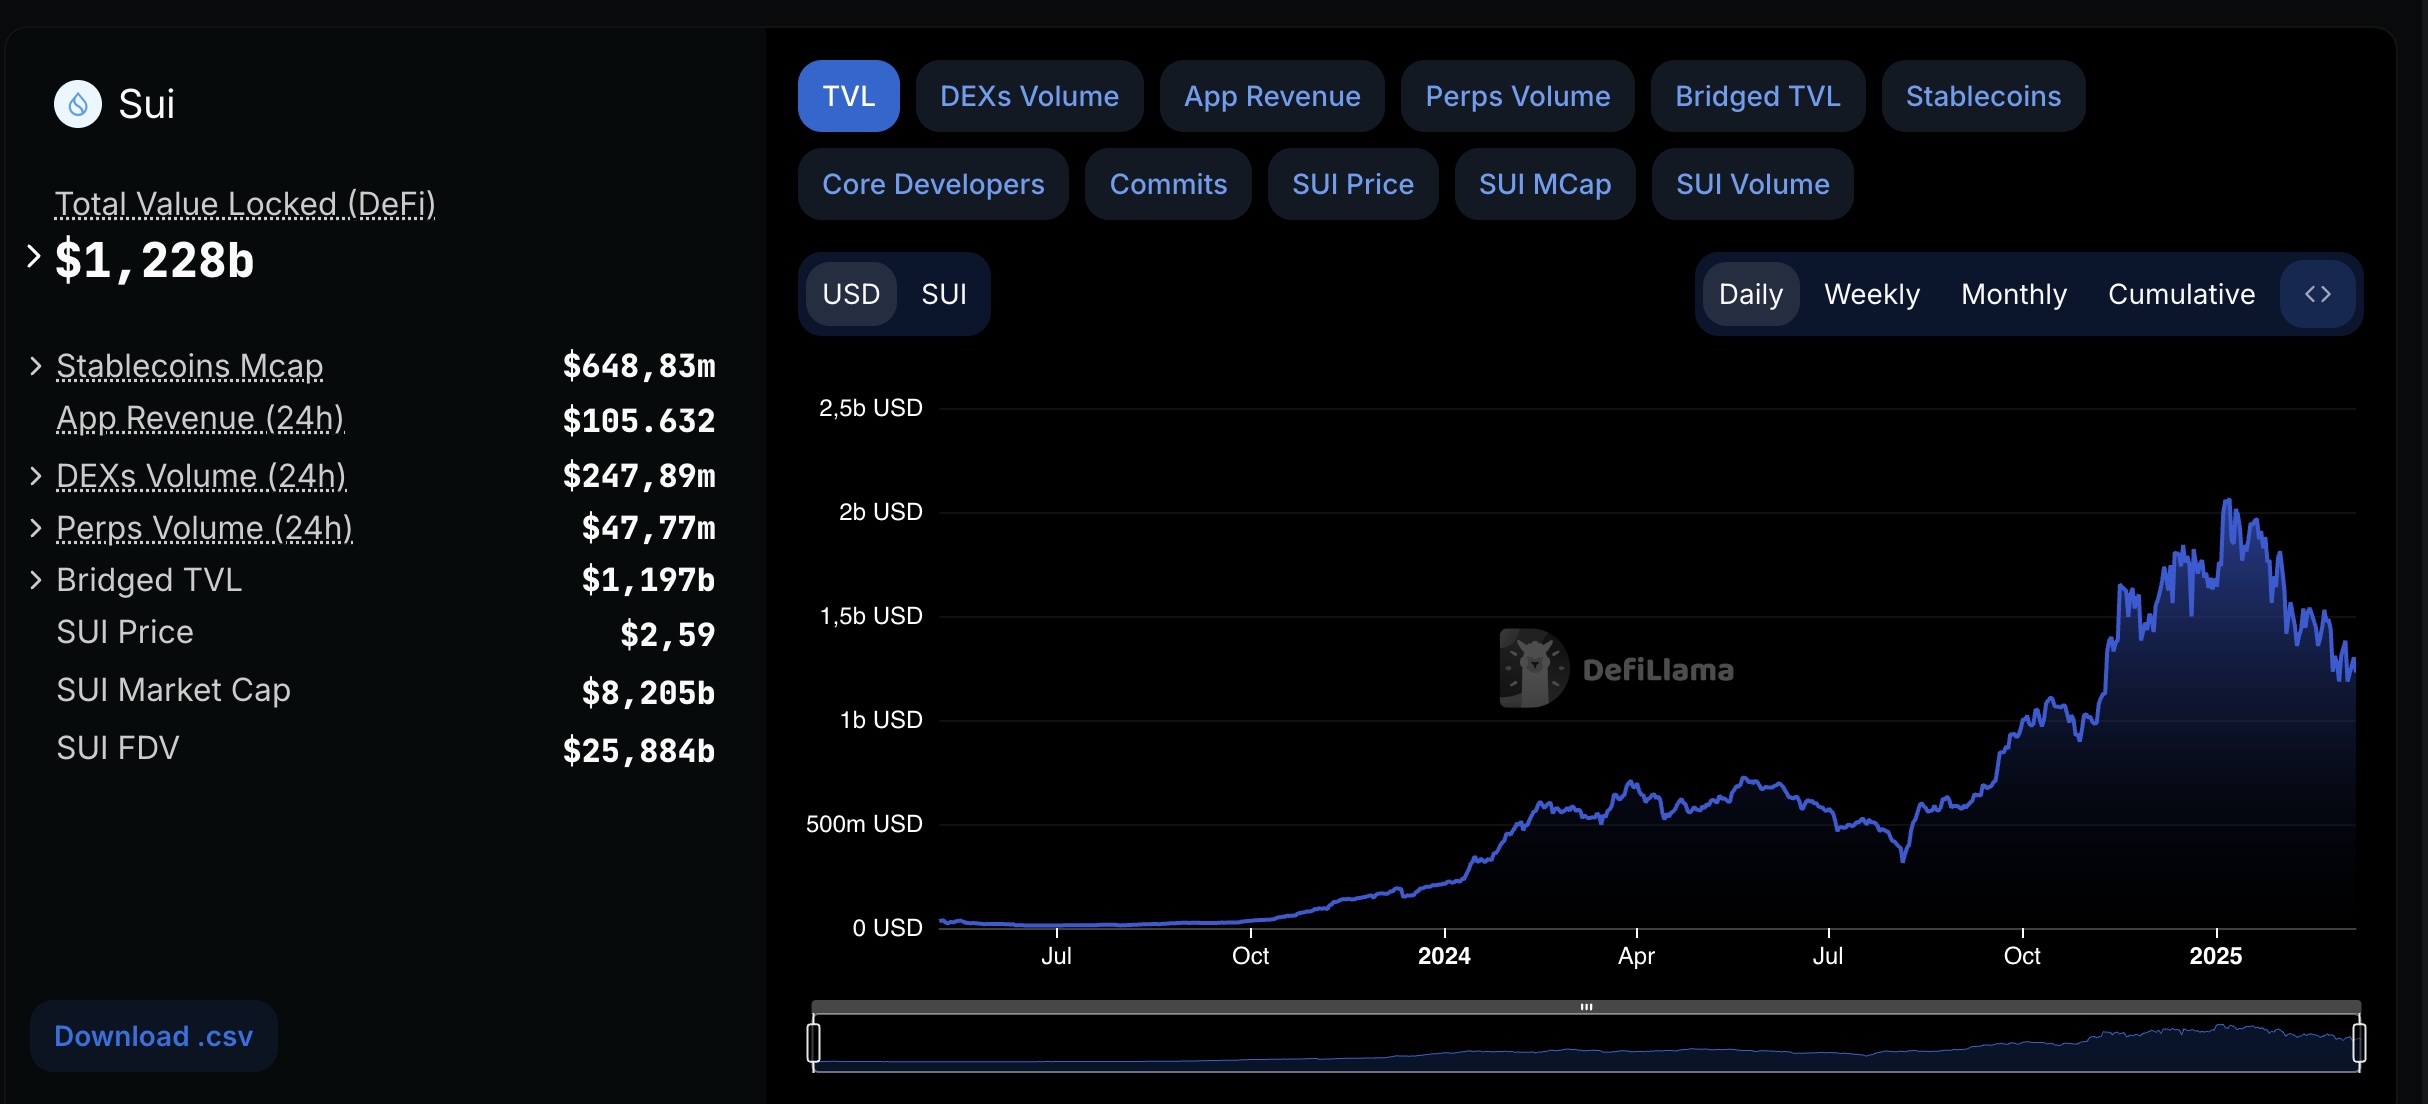Click the range selector top drag bar
The width and height of the screenshot is (2428, 1104).
point(1586,1007)
